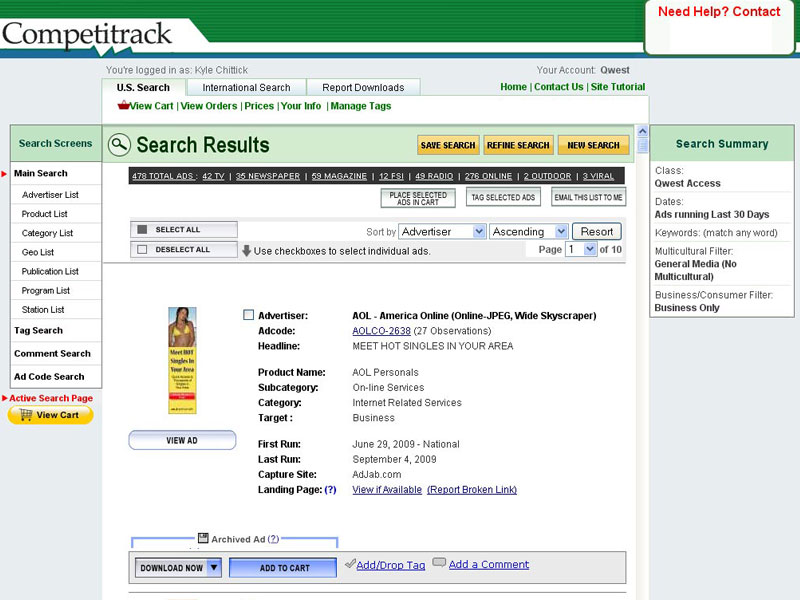800x600 pixels.
Task: Filter results by 35 Newspaper ads
Action: coord(267,176)
